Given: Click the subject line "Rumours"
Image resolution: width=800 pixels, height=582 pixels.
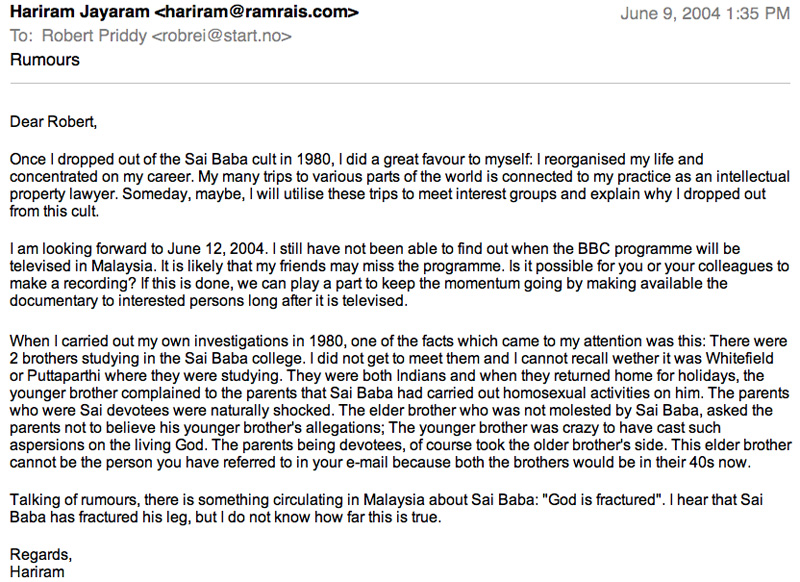Looking at the screenshot, I should pyautogui.click(x=44, y=60).
